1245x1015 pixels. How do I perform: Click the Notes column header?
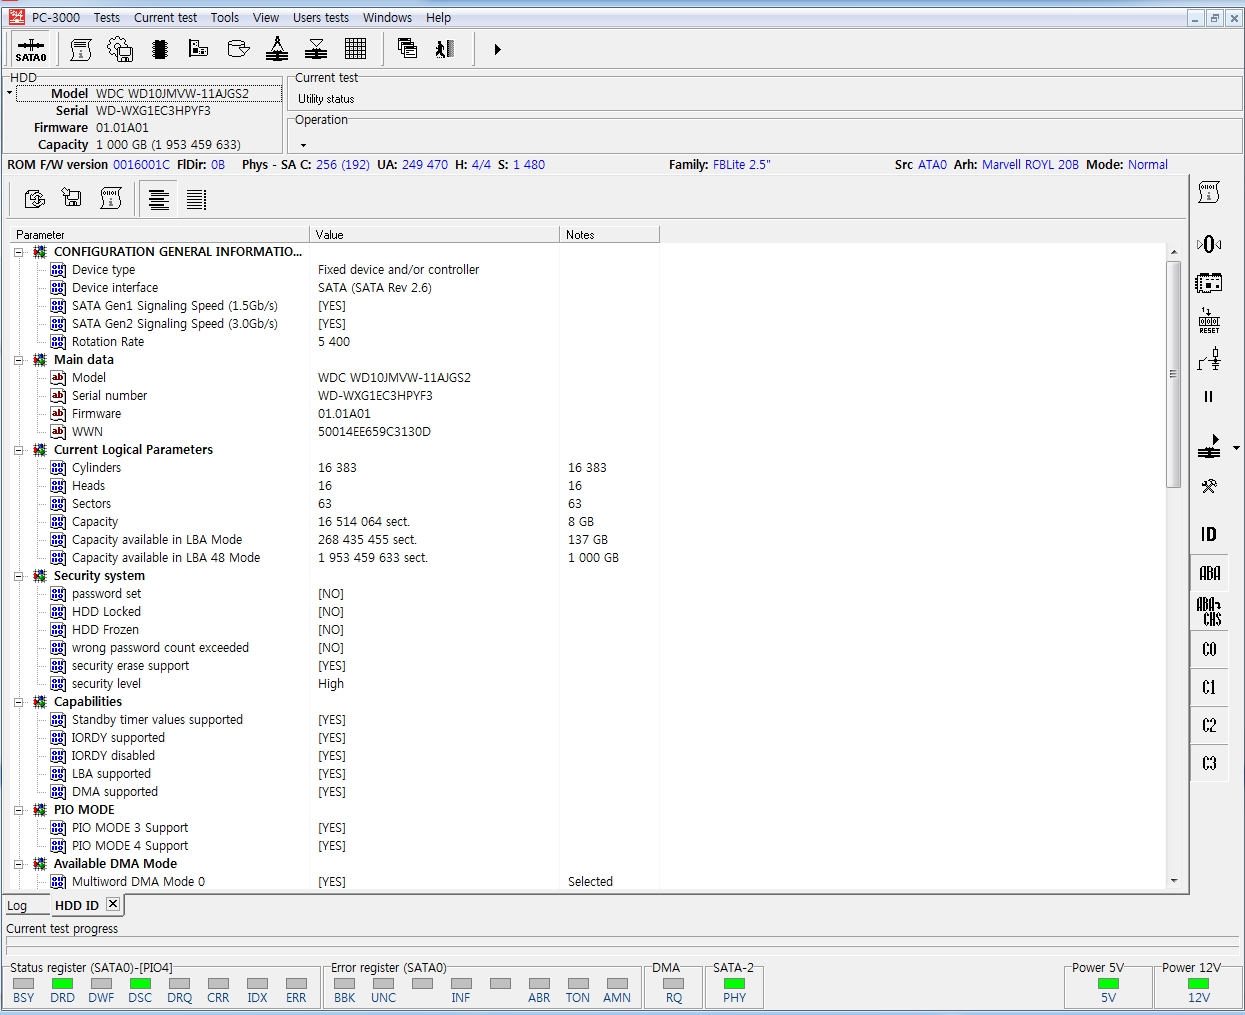[x=609, y=235]
